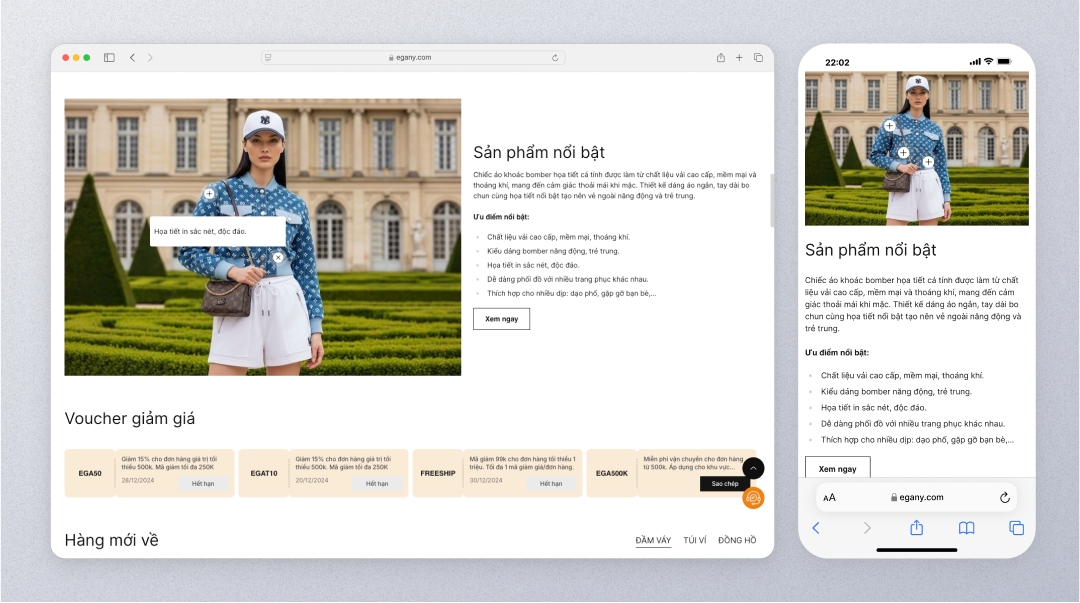Tap the mobile Safari share icon
The height and width of the screenshot is (603, 1080).
[x=916, y=528]
